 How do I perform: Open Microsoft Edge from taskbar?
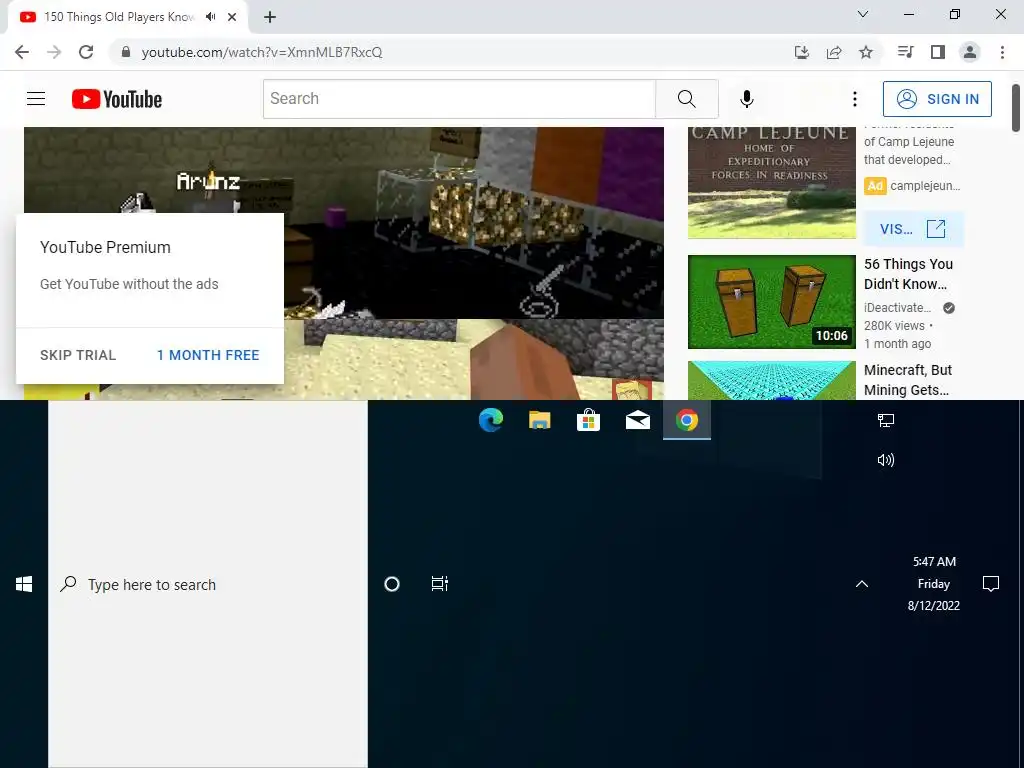point(490,420)
